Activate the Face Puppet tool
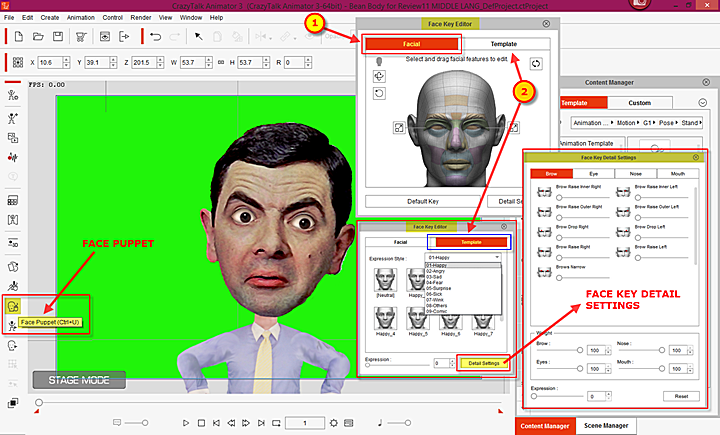 pos(13,306)
